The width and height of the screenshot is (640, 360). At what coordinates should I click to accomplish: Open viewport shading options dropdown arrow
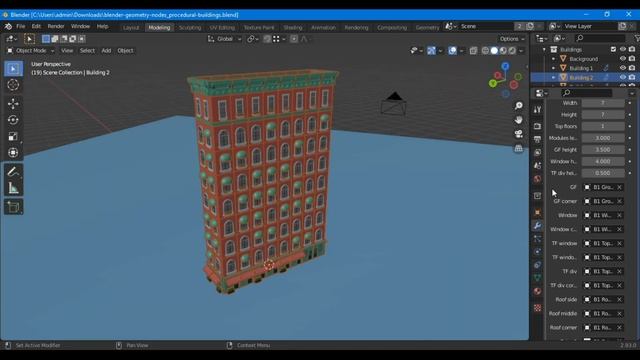click(521, 51)
